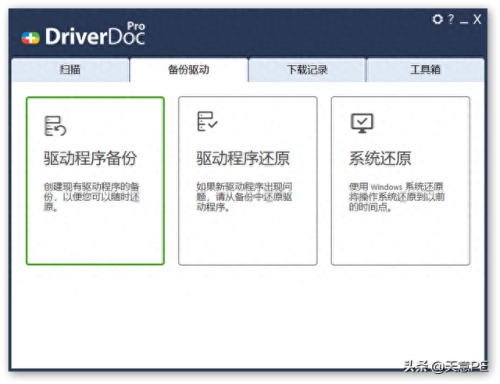The image size is (500, 384).
Task: Click description text 创建现有驱动程序的备份
Action: pos(92,197)
